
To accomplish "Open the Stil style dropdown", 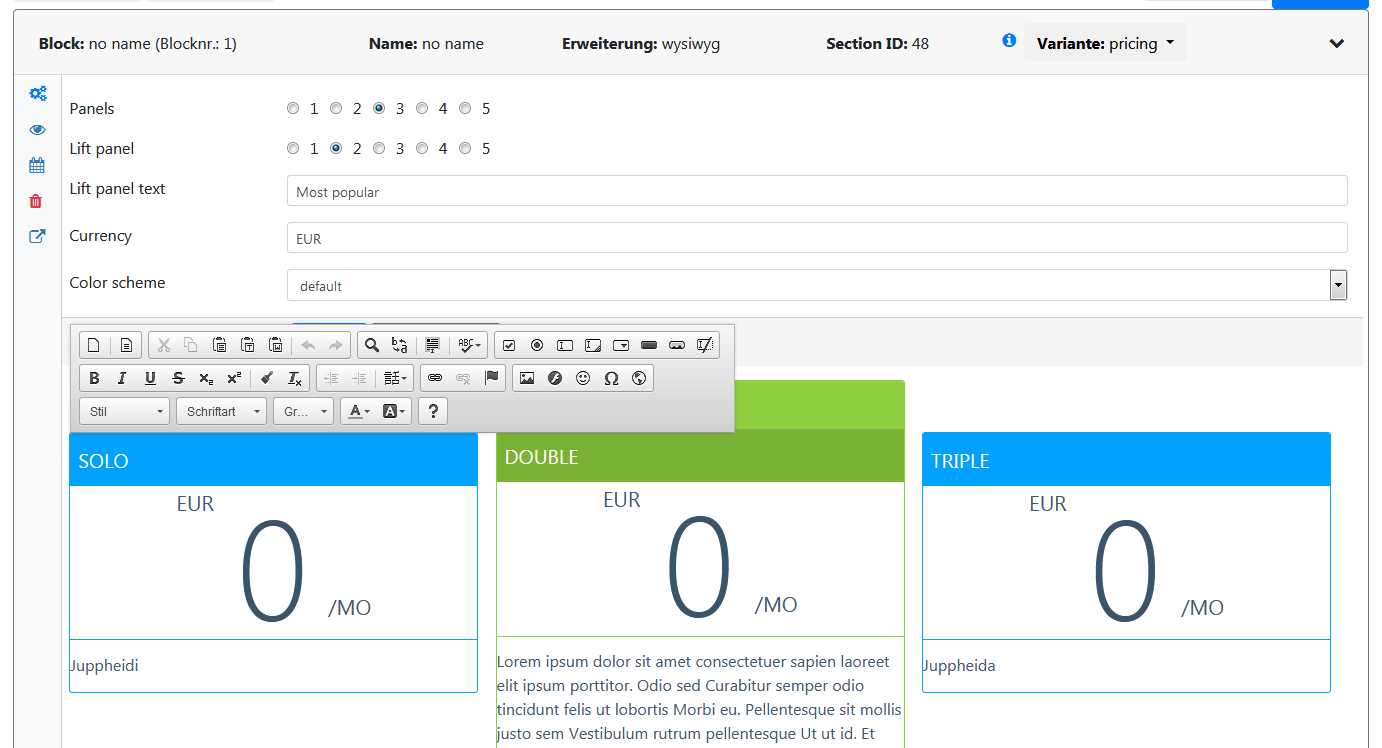I will tap(125, 411).
